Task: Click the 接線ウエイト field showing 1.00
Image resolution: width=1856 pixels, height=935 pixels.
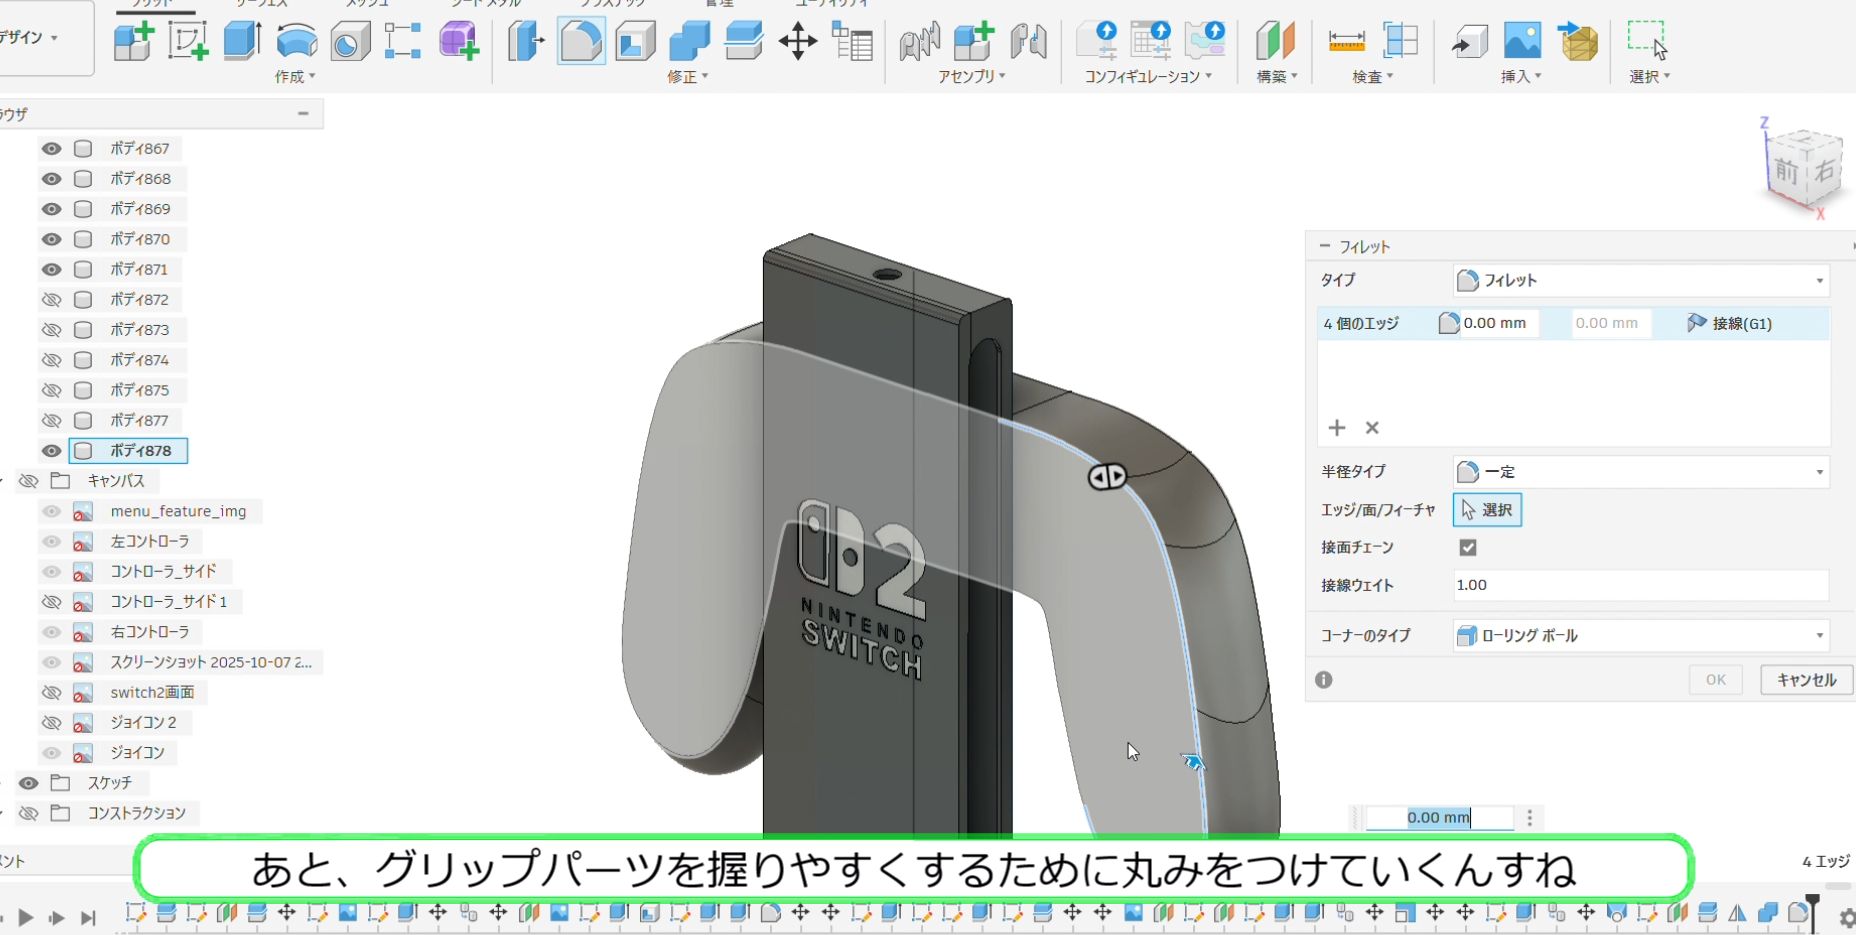Action: [x=1641, y=585]
